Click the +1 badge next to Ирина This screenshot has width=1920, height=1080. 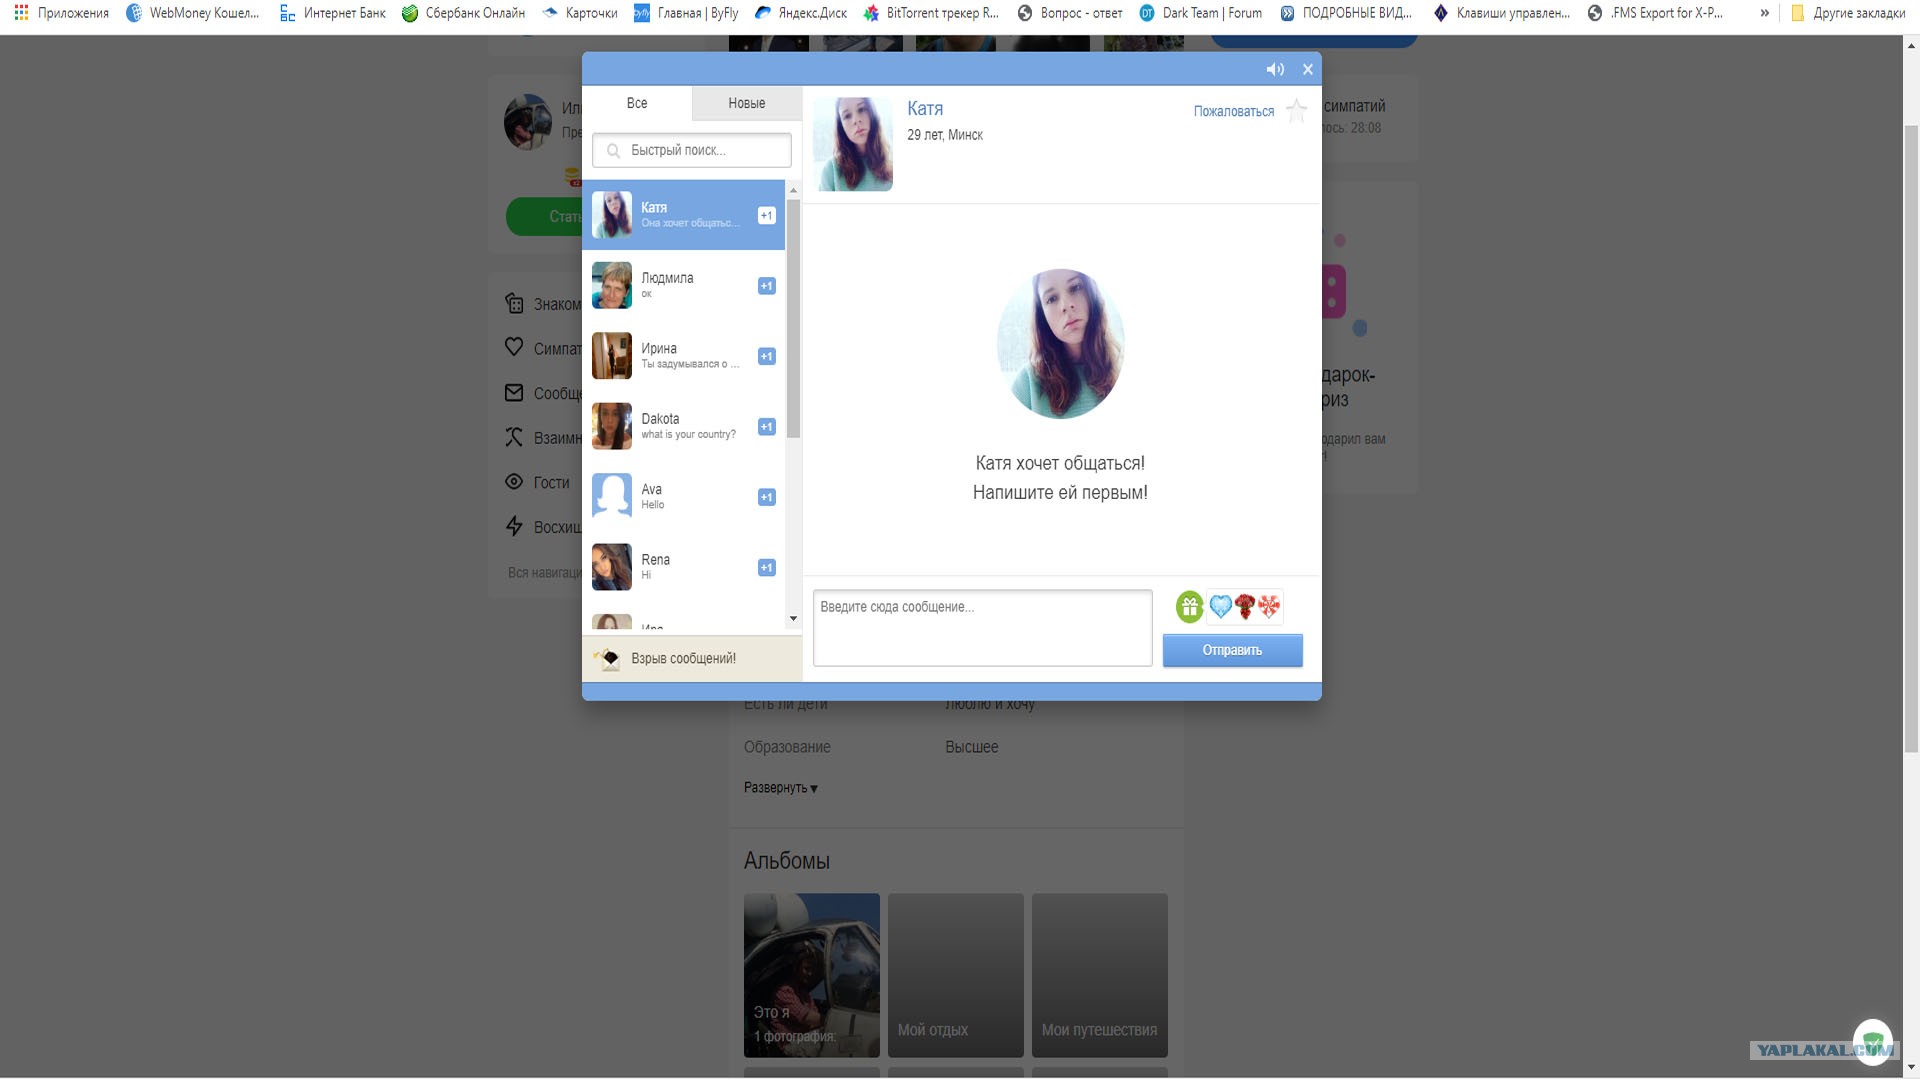(x=767, y=356)
